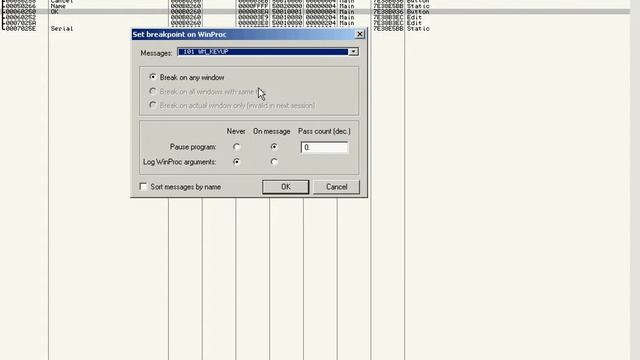Enable Sort messages by name checkbox

pos(143,187)
